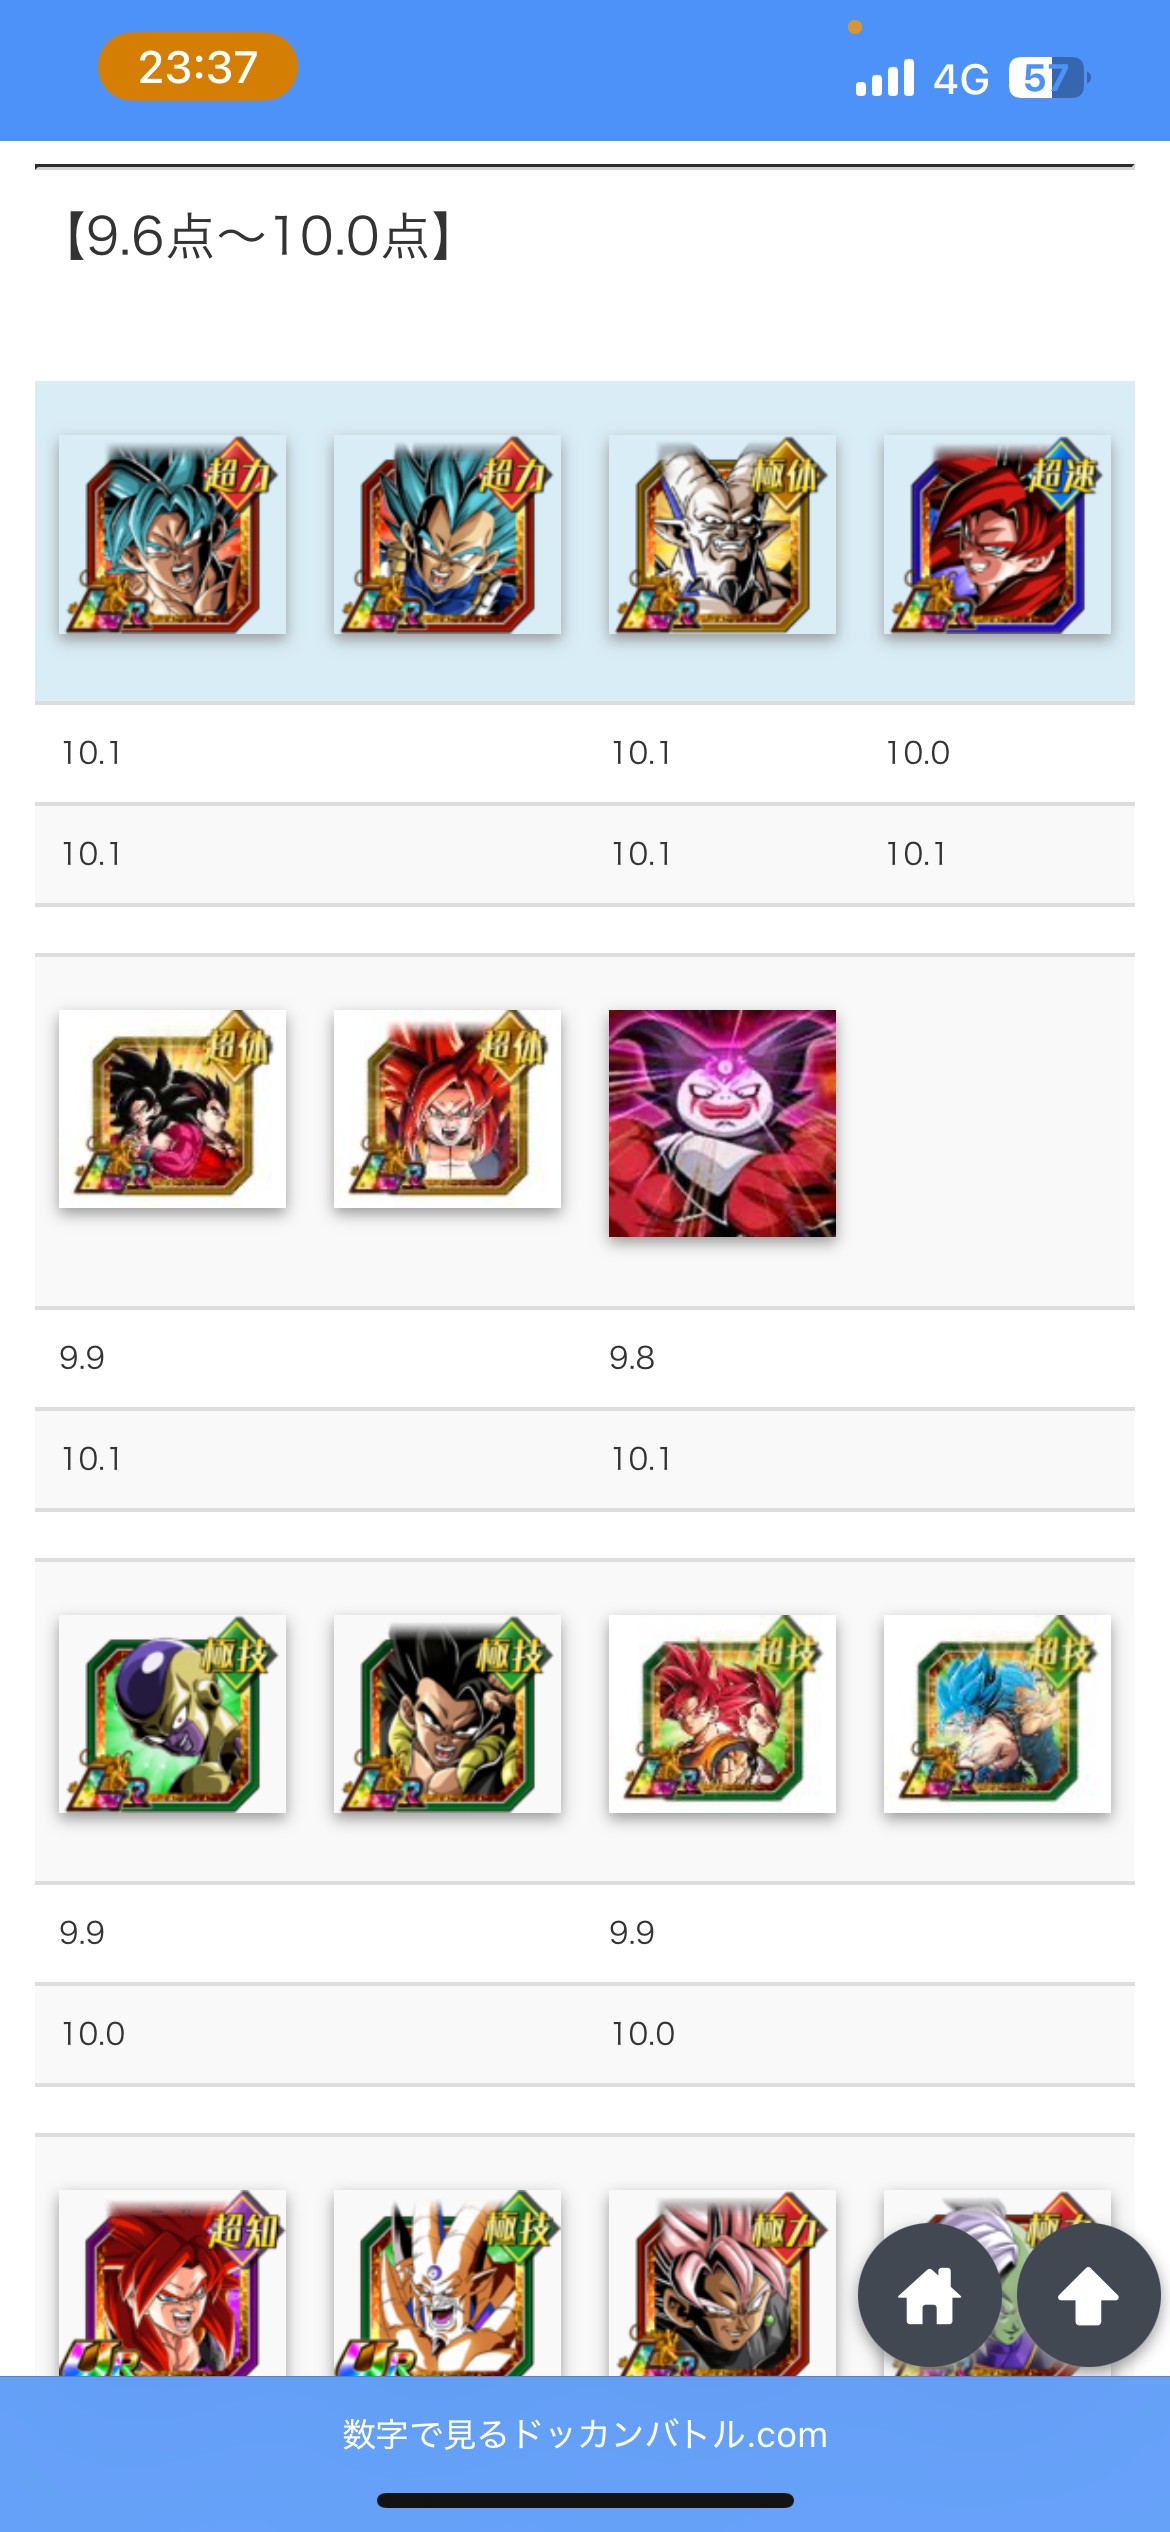Open the Goku Black Rosé 極力 card
1170x2532 pixels.
(722, 2283)
